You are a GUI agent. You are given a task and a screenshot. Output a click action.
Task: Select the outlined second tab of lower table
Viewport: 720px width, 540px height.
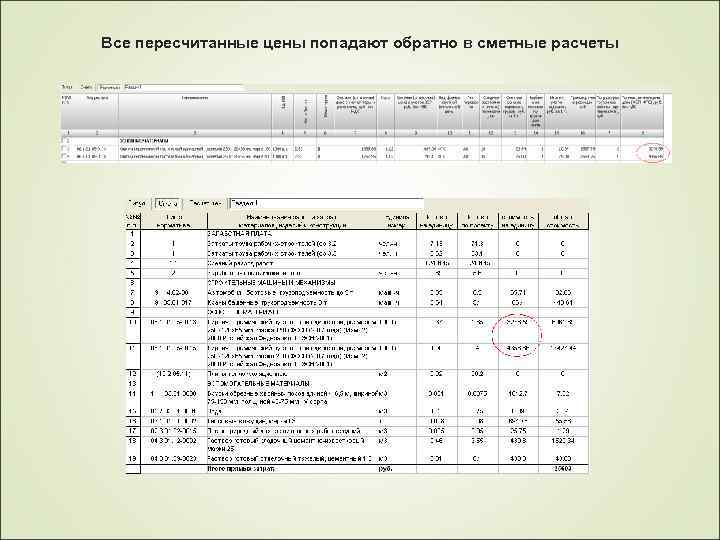(x=167, y=203)
